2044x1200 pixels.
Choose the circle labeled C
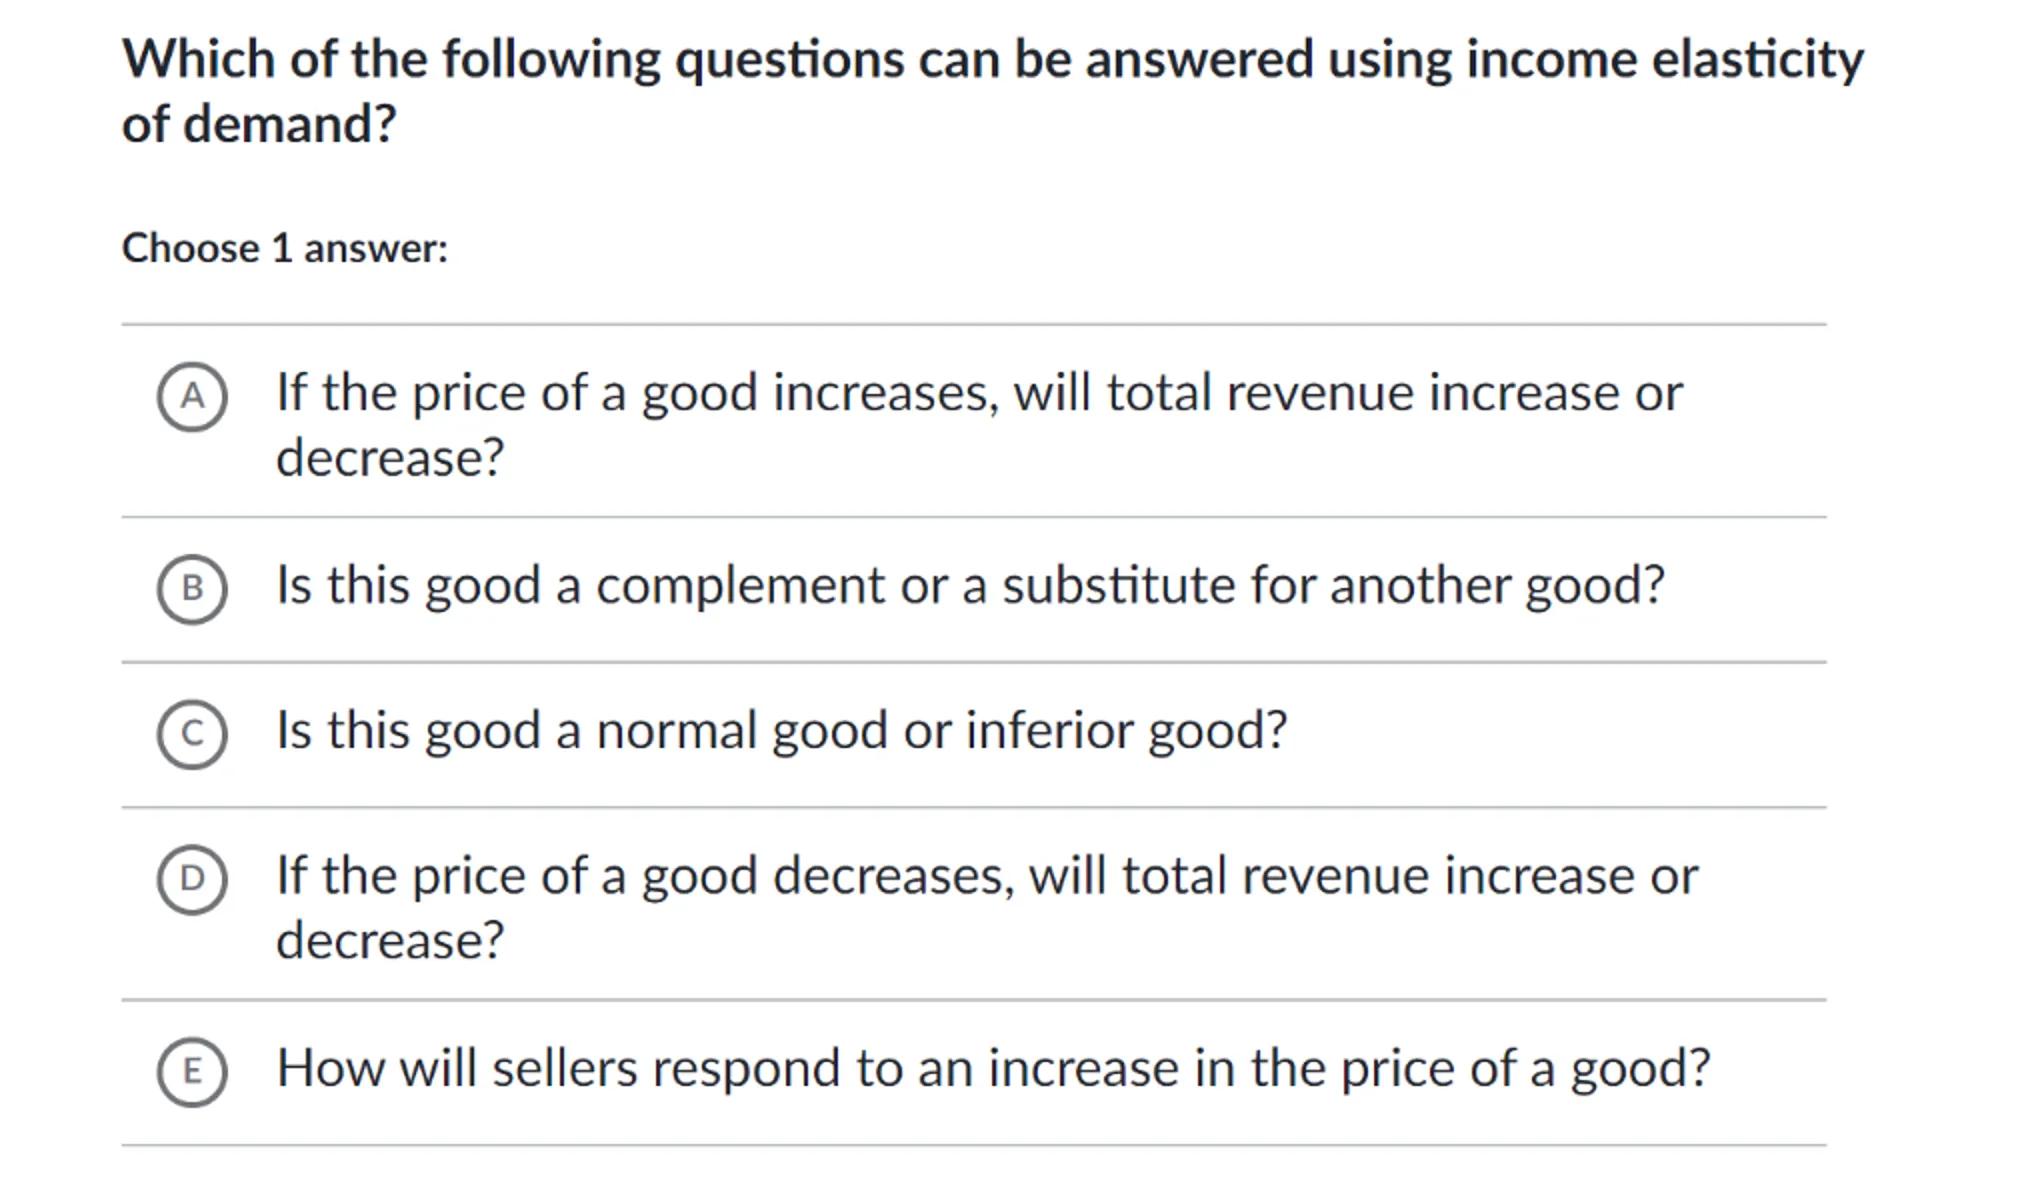pyautogui.click(x=192, y=734)
